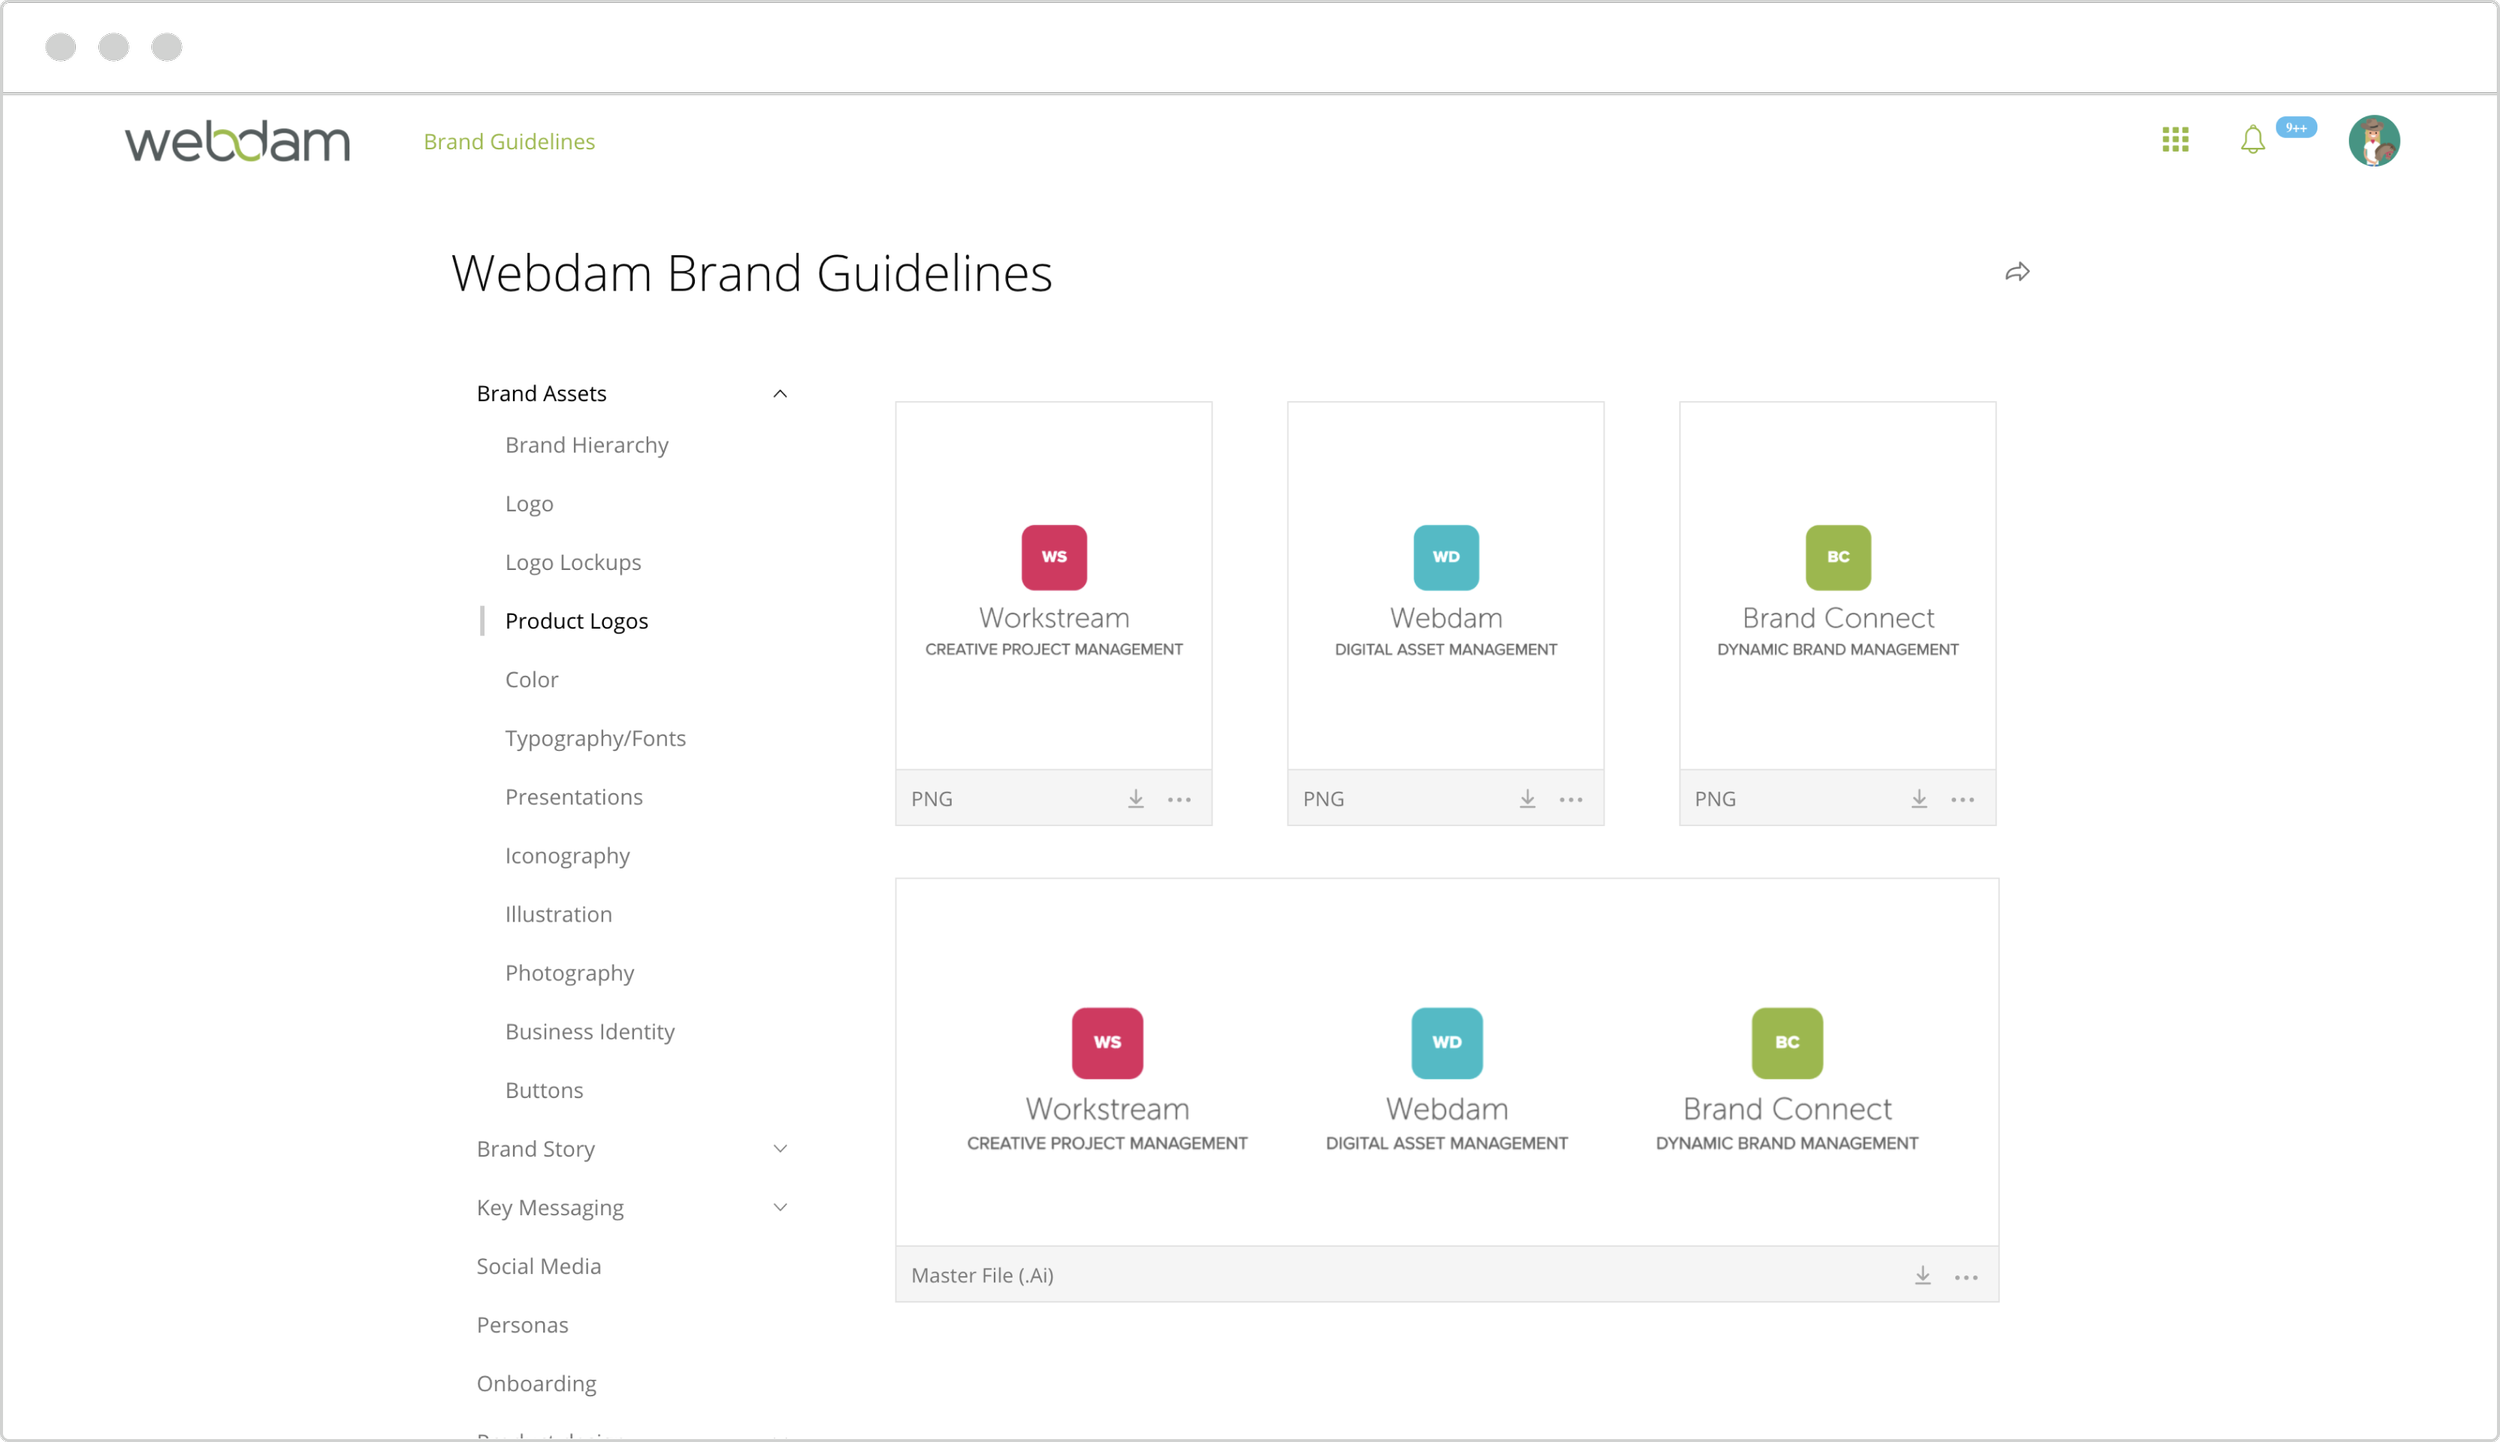Go to Social Media page
2500x1442 pixels.
tap(539, 1266)
